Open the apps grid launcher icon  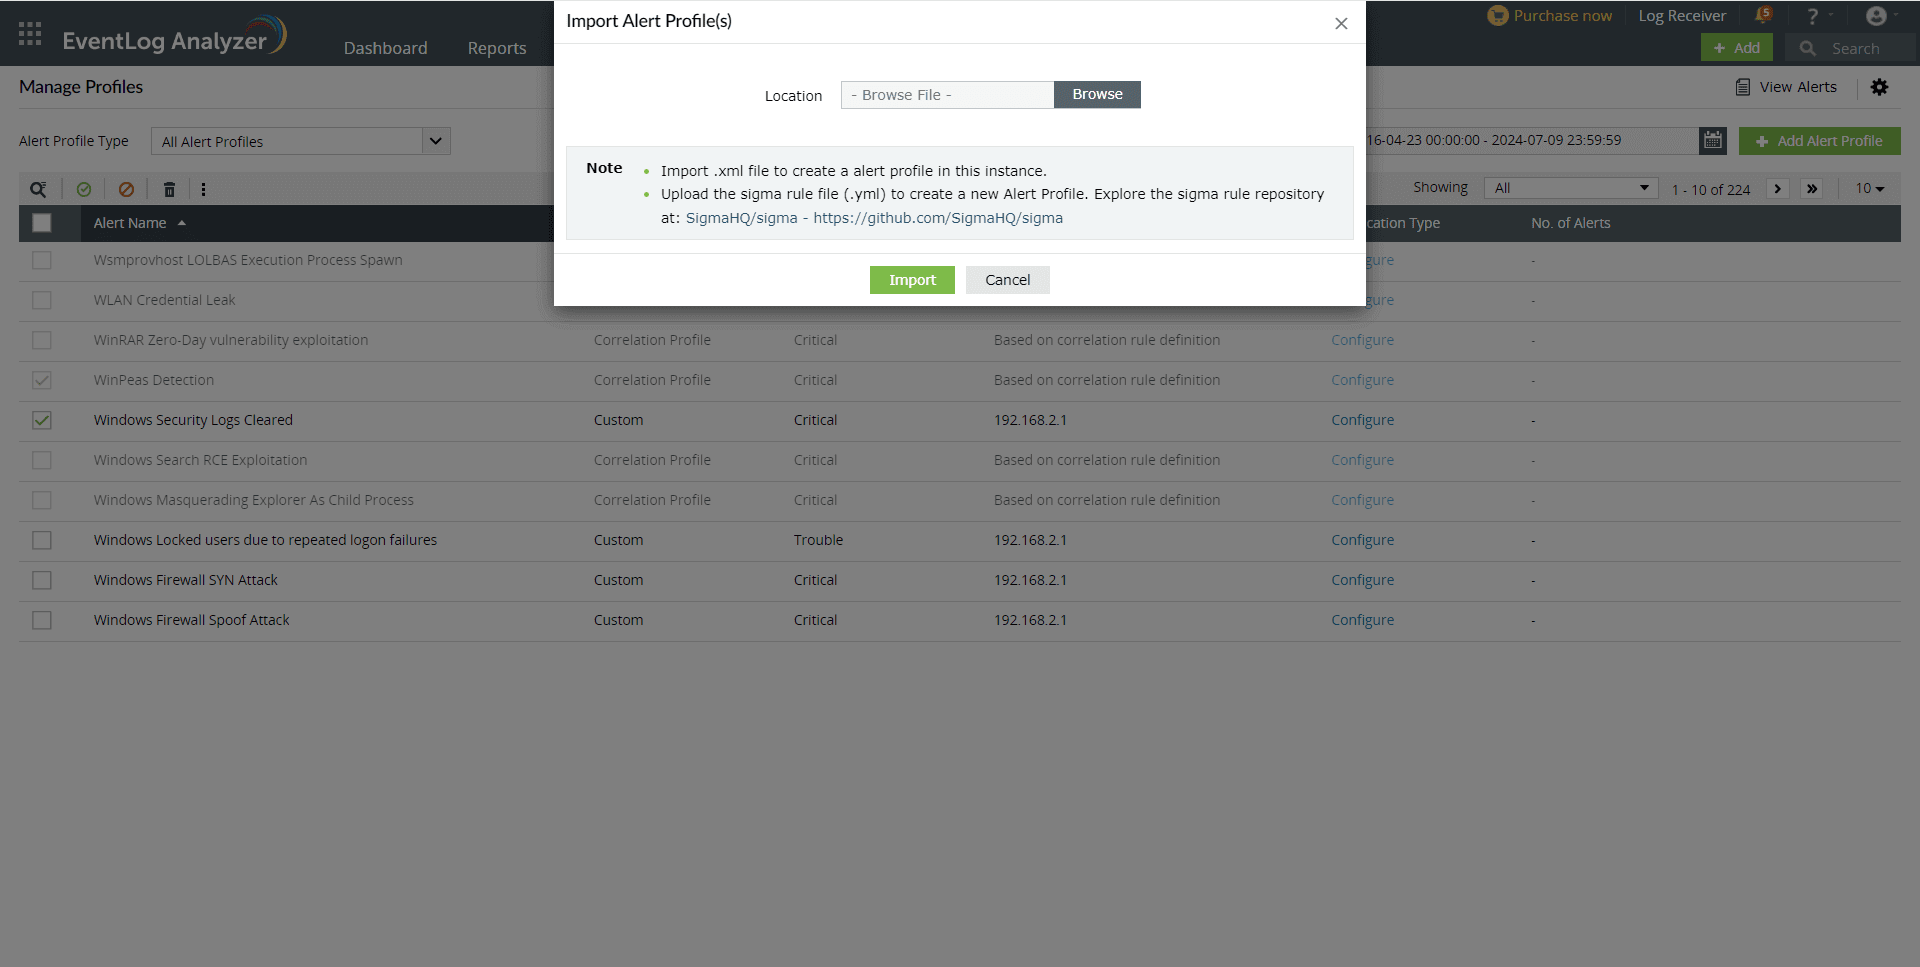tap(30, 34)
